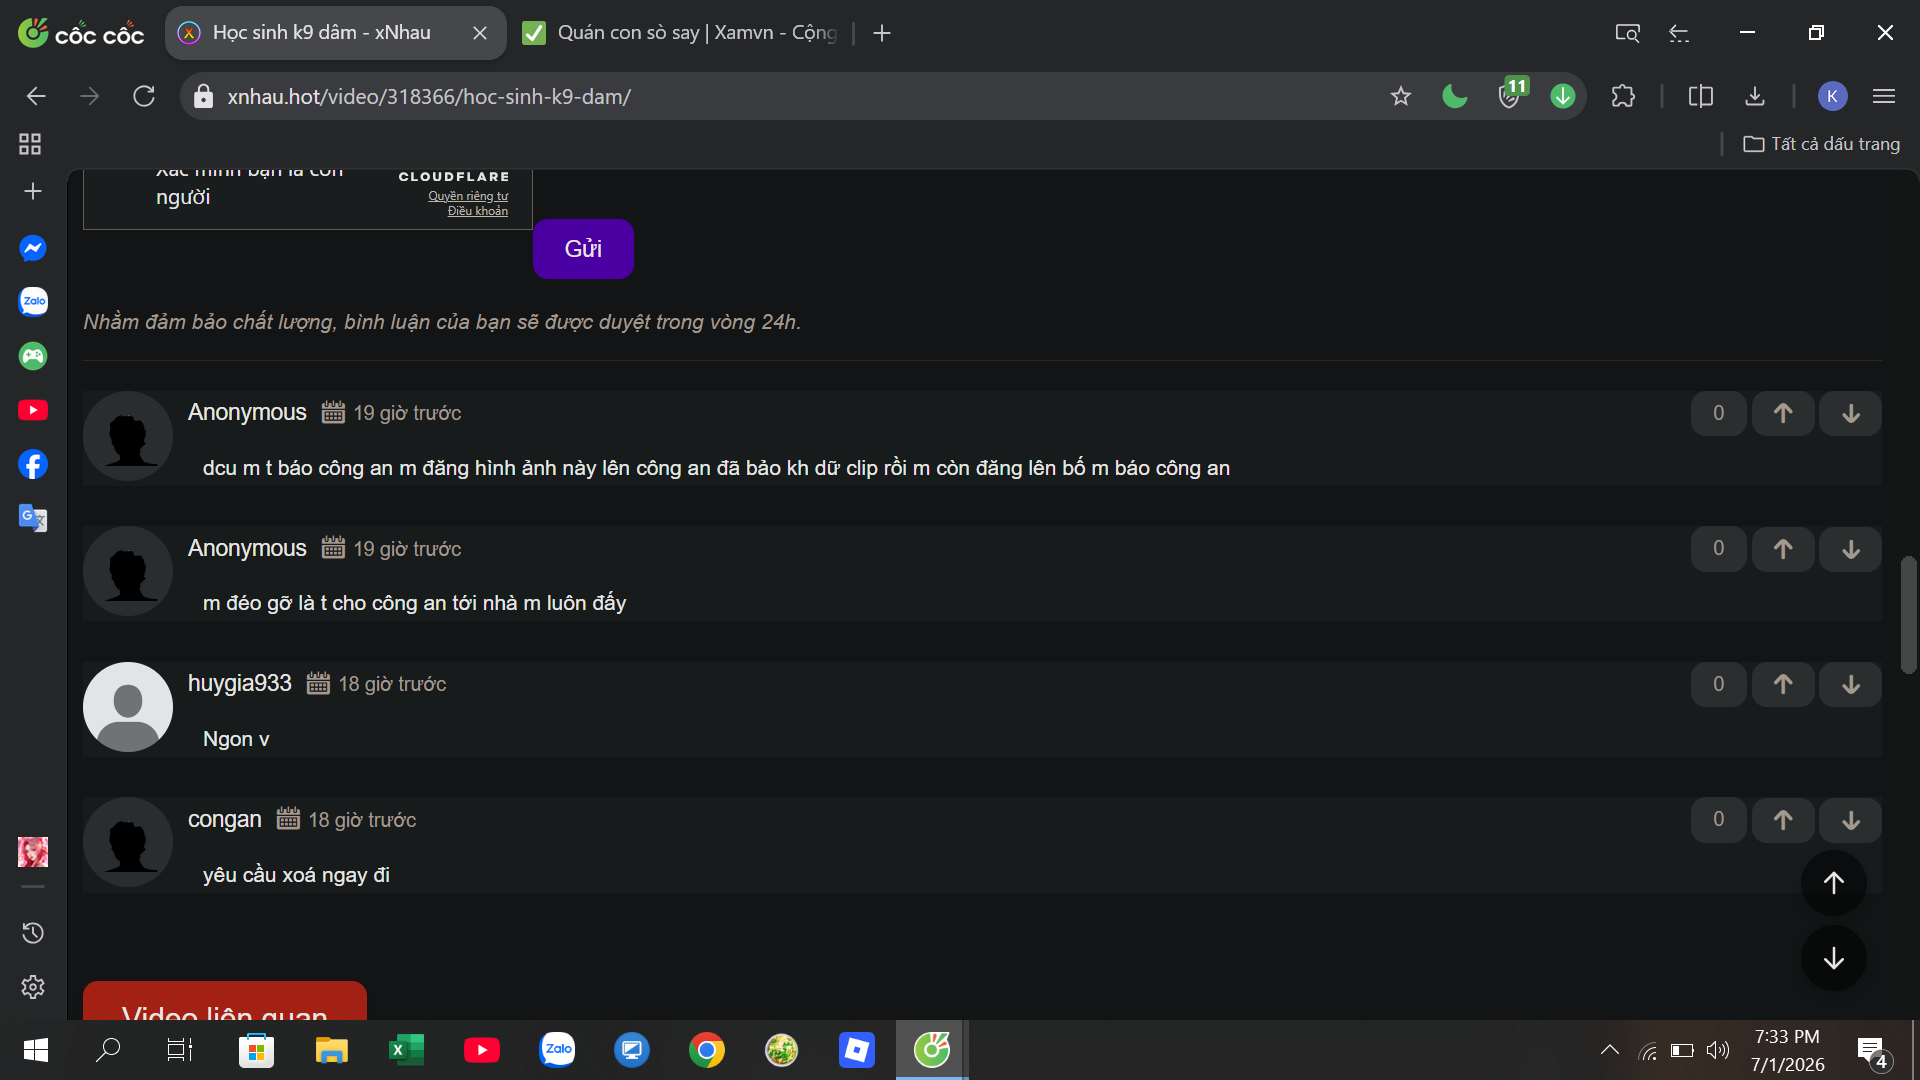Image resolution: width=1920 pixels, height=1080 pixels.
Task: Expand the system tray hidden icons chevron
Action: tap(1609, 1050)
